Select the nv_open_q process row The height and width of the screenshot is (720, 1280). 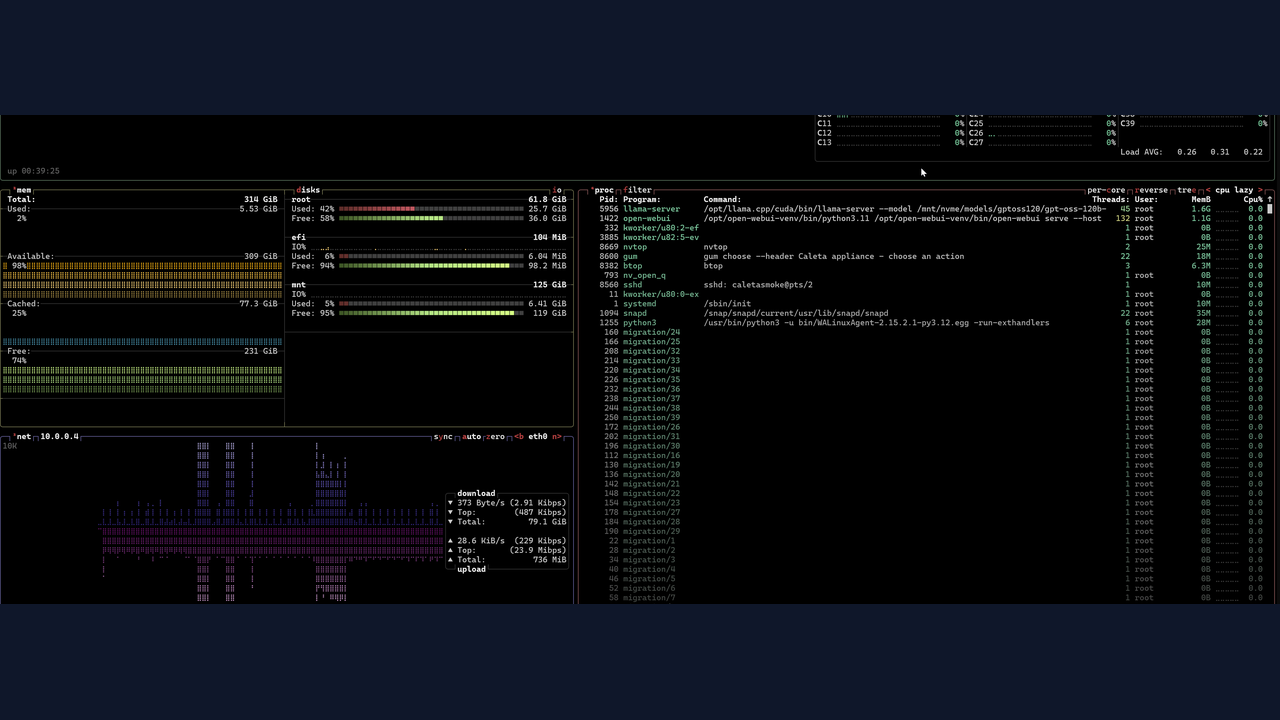click(x=930, y=275)
